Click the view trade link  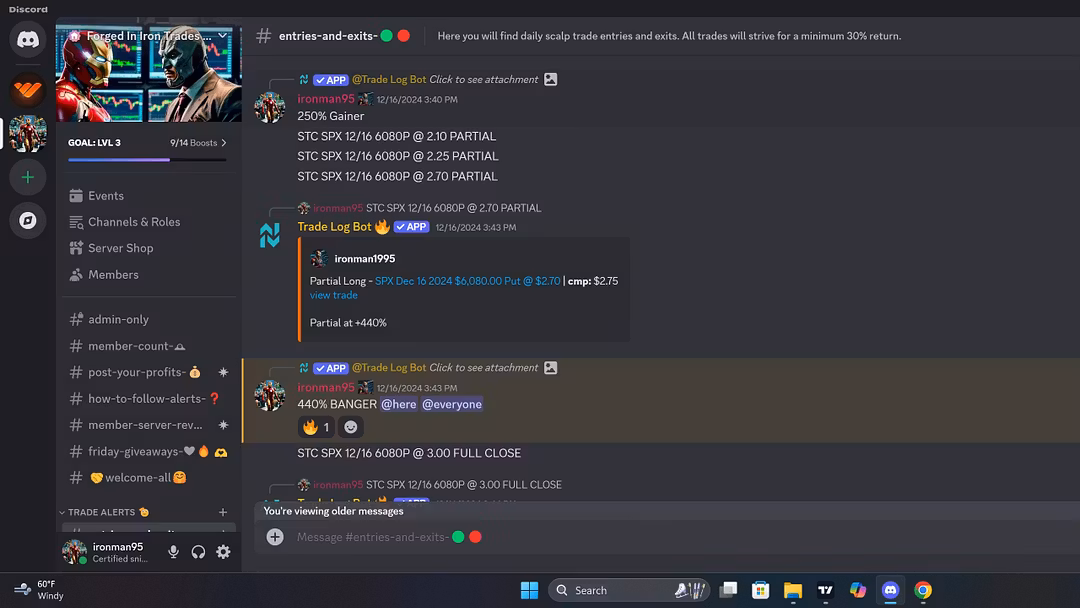pos(333,295)
